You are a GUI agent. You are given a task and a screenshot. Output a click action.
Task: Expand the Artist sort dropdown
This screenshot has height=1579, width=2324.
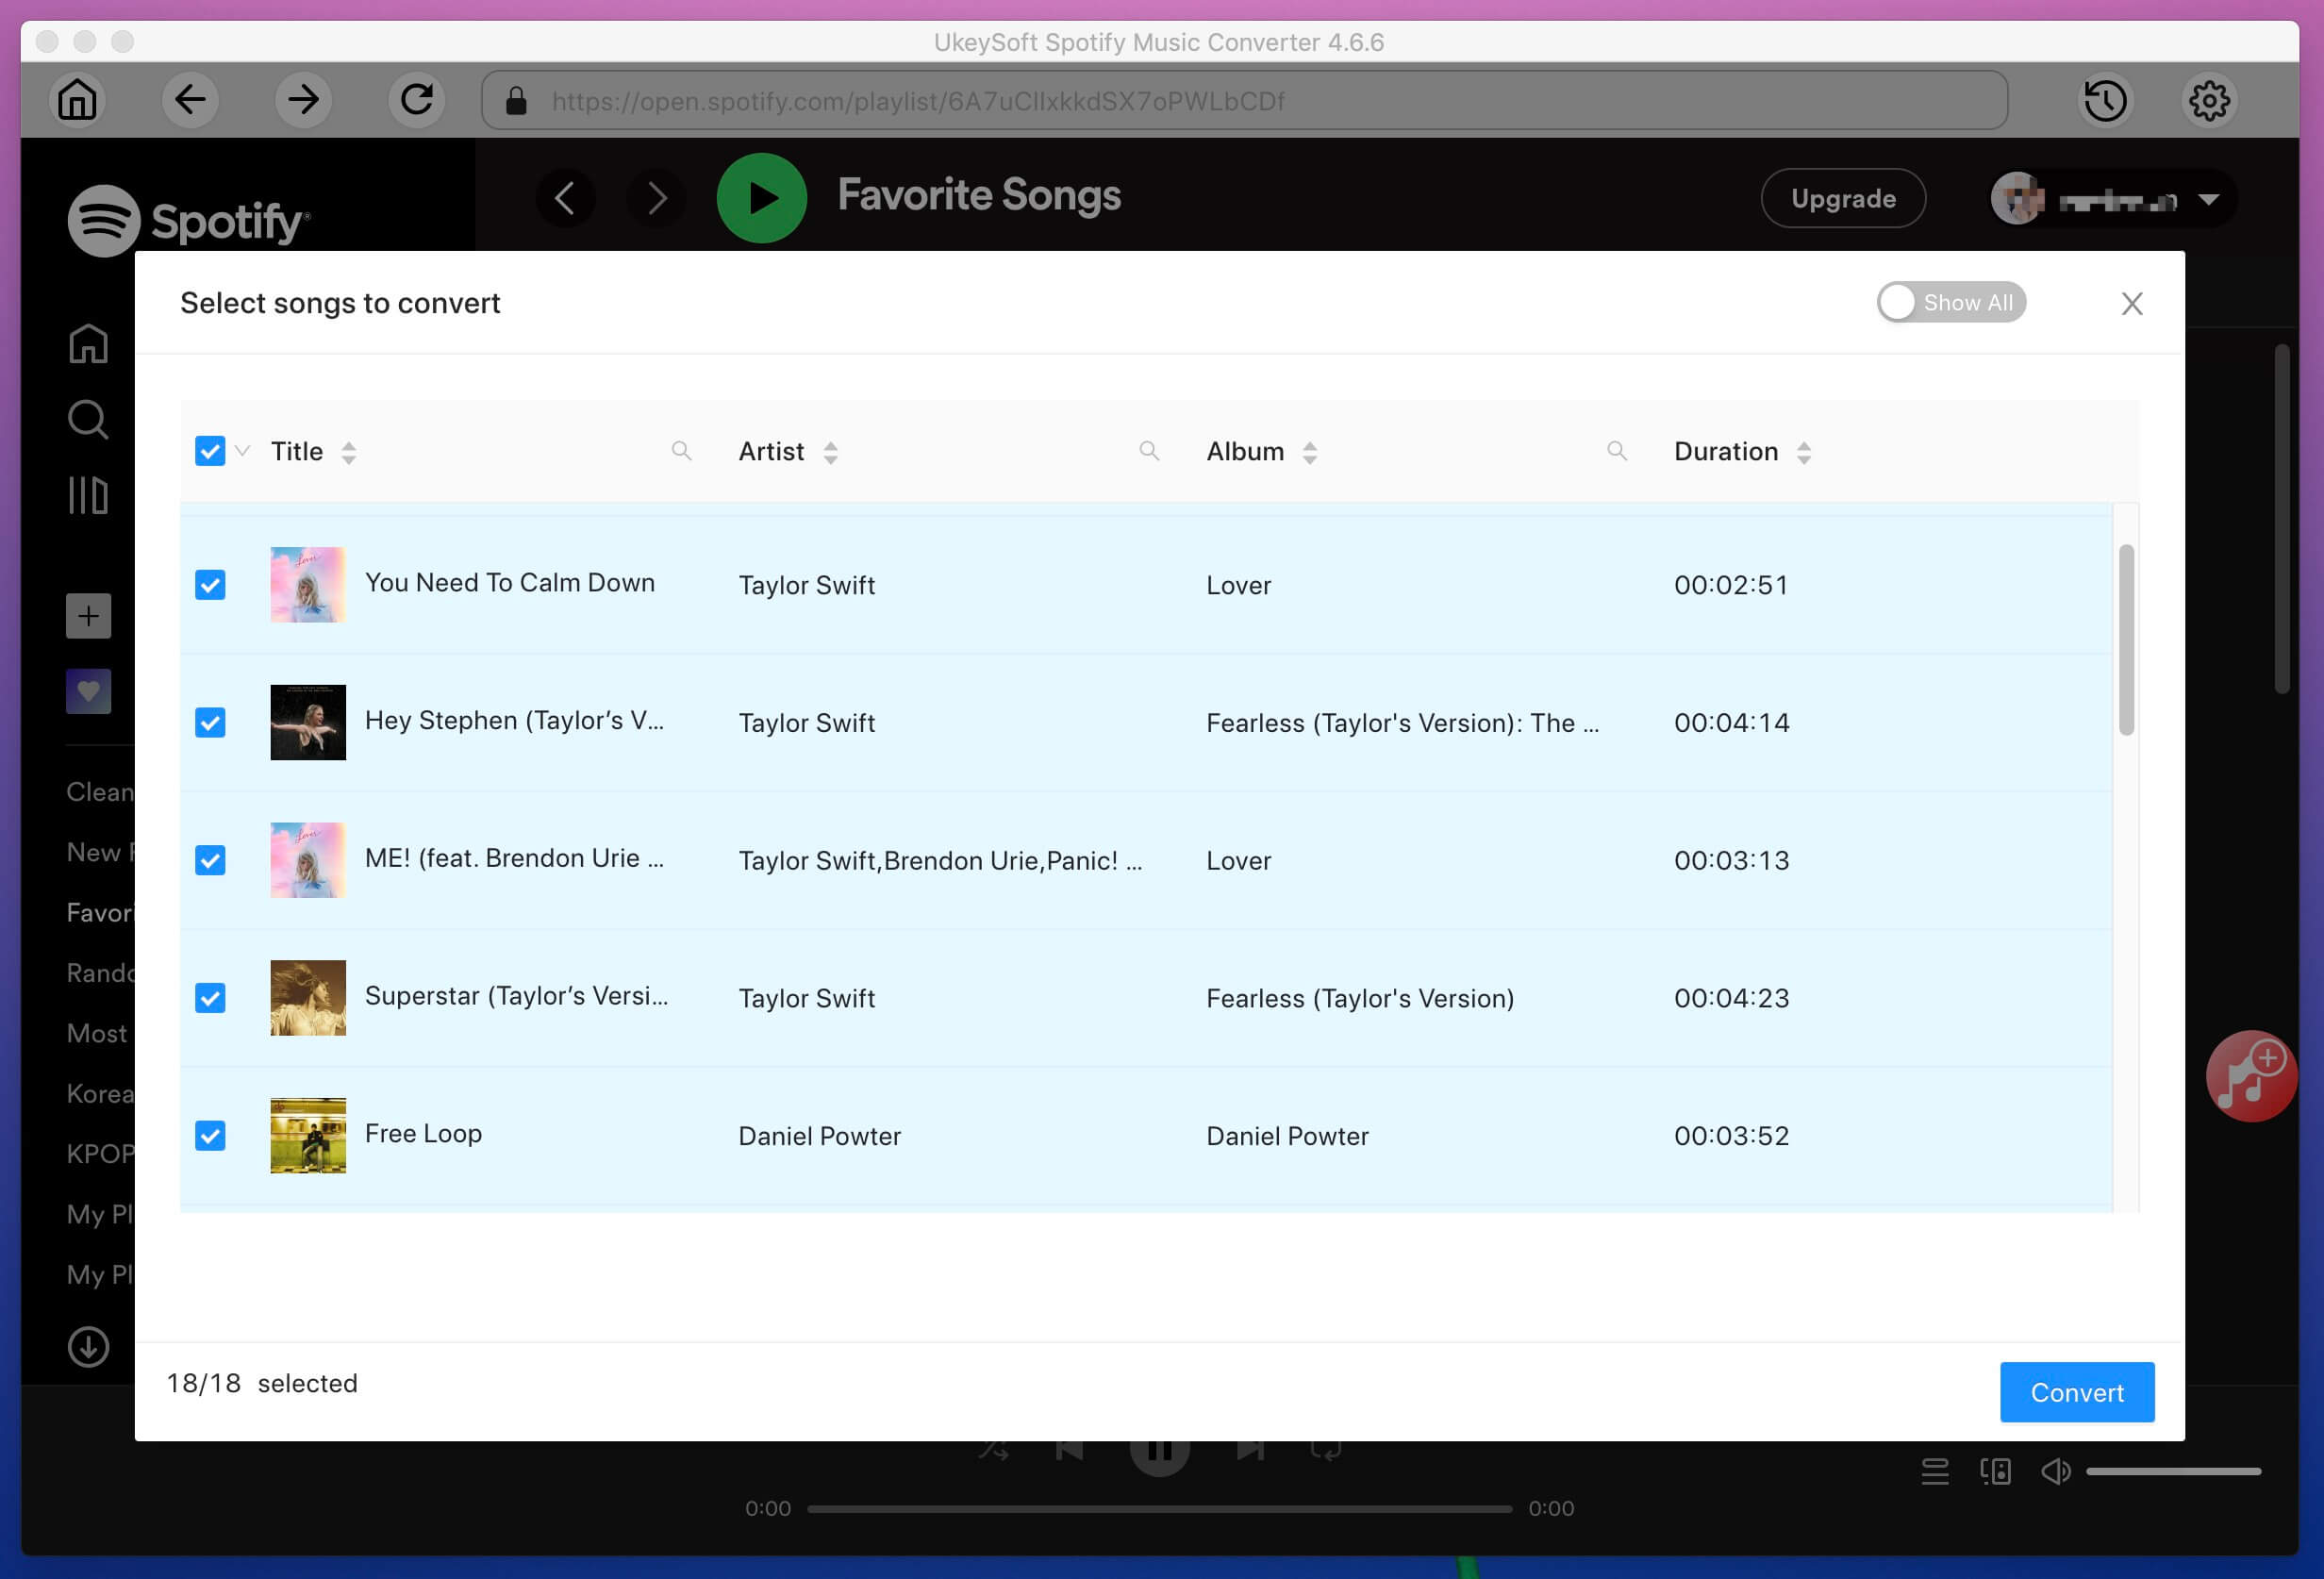coord(828,453)
